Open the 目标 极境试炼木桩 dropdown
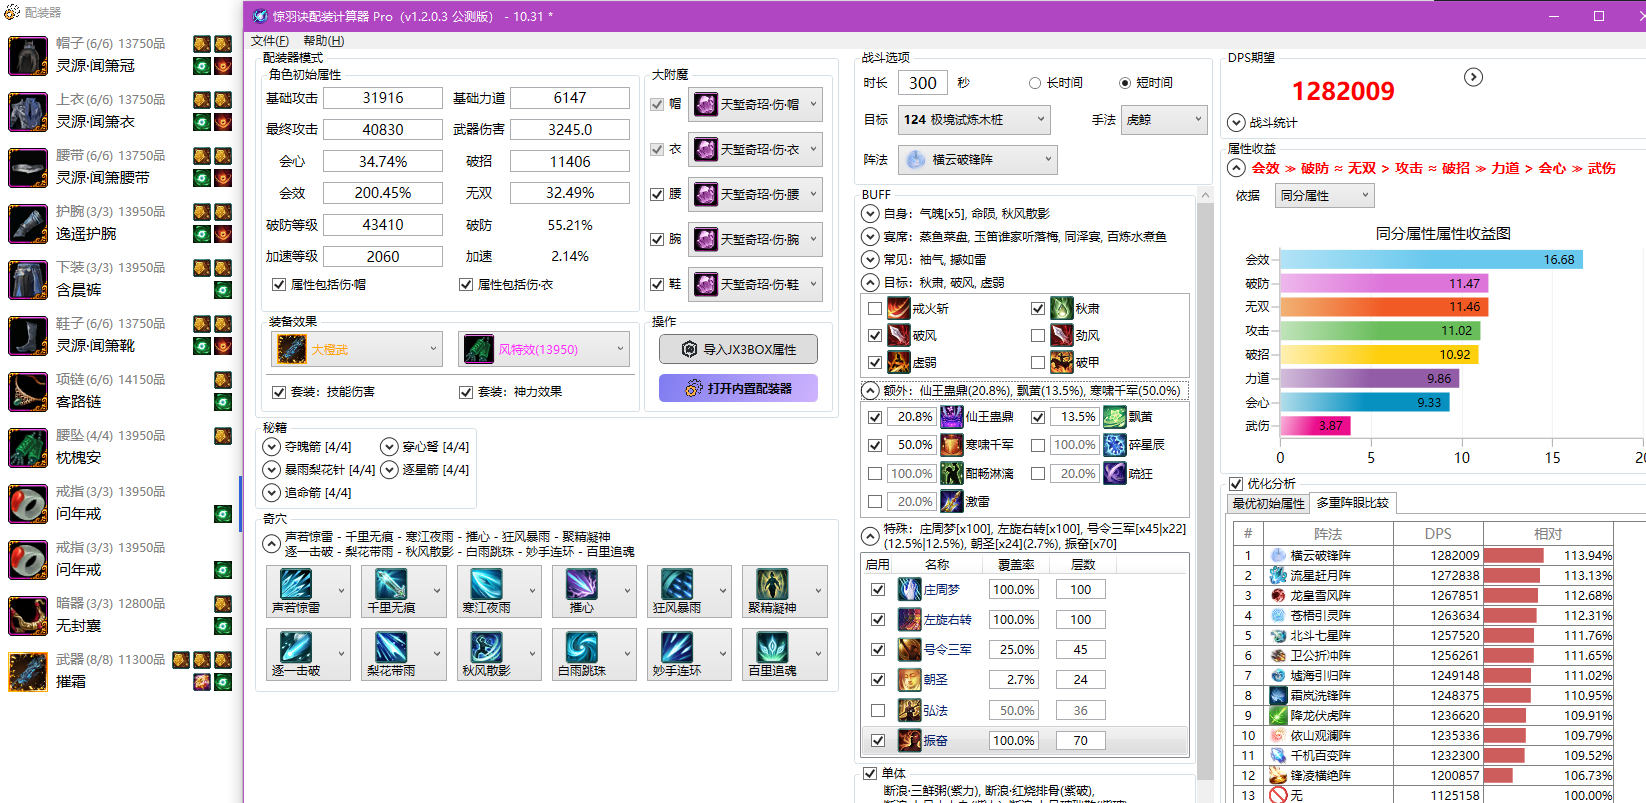Image resolution: width=1646 pixels, height=803 pixels. pyautogui.click(x=973, y=120)
